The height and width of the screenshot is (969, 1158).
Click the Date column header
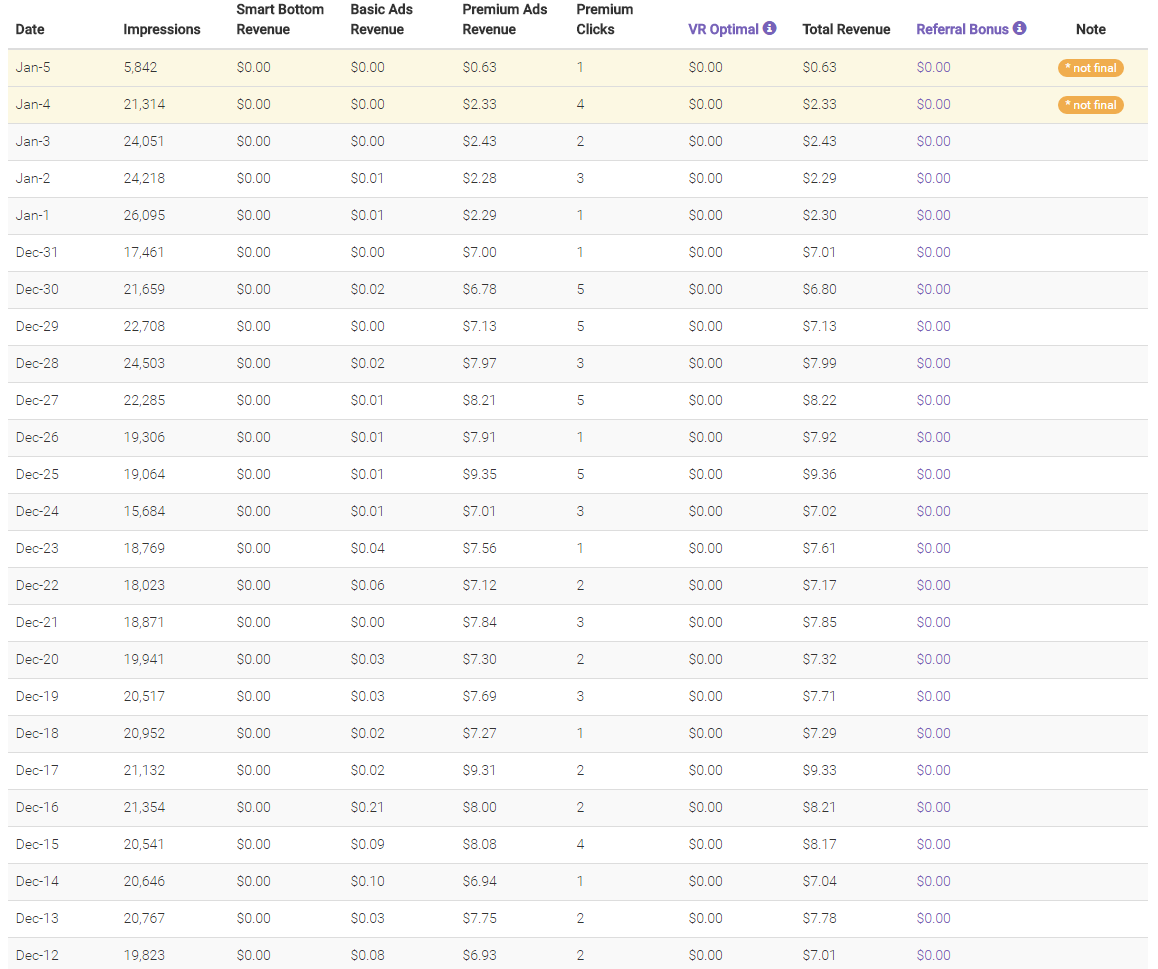point(30,29)
